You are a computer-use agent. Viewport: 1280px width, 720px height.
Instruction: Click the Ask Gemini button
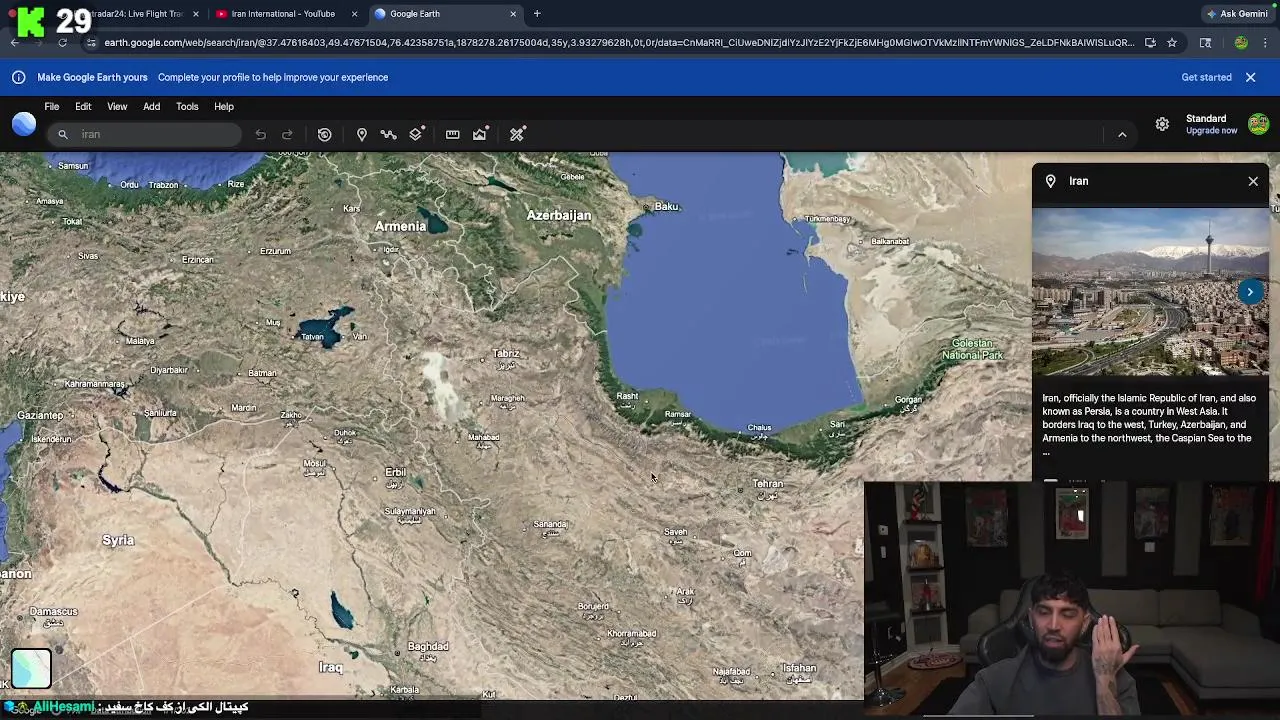(1238, 14)
